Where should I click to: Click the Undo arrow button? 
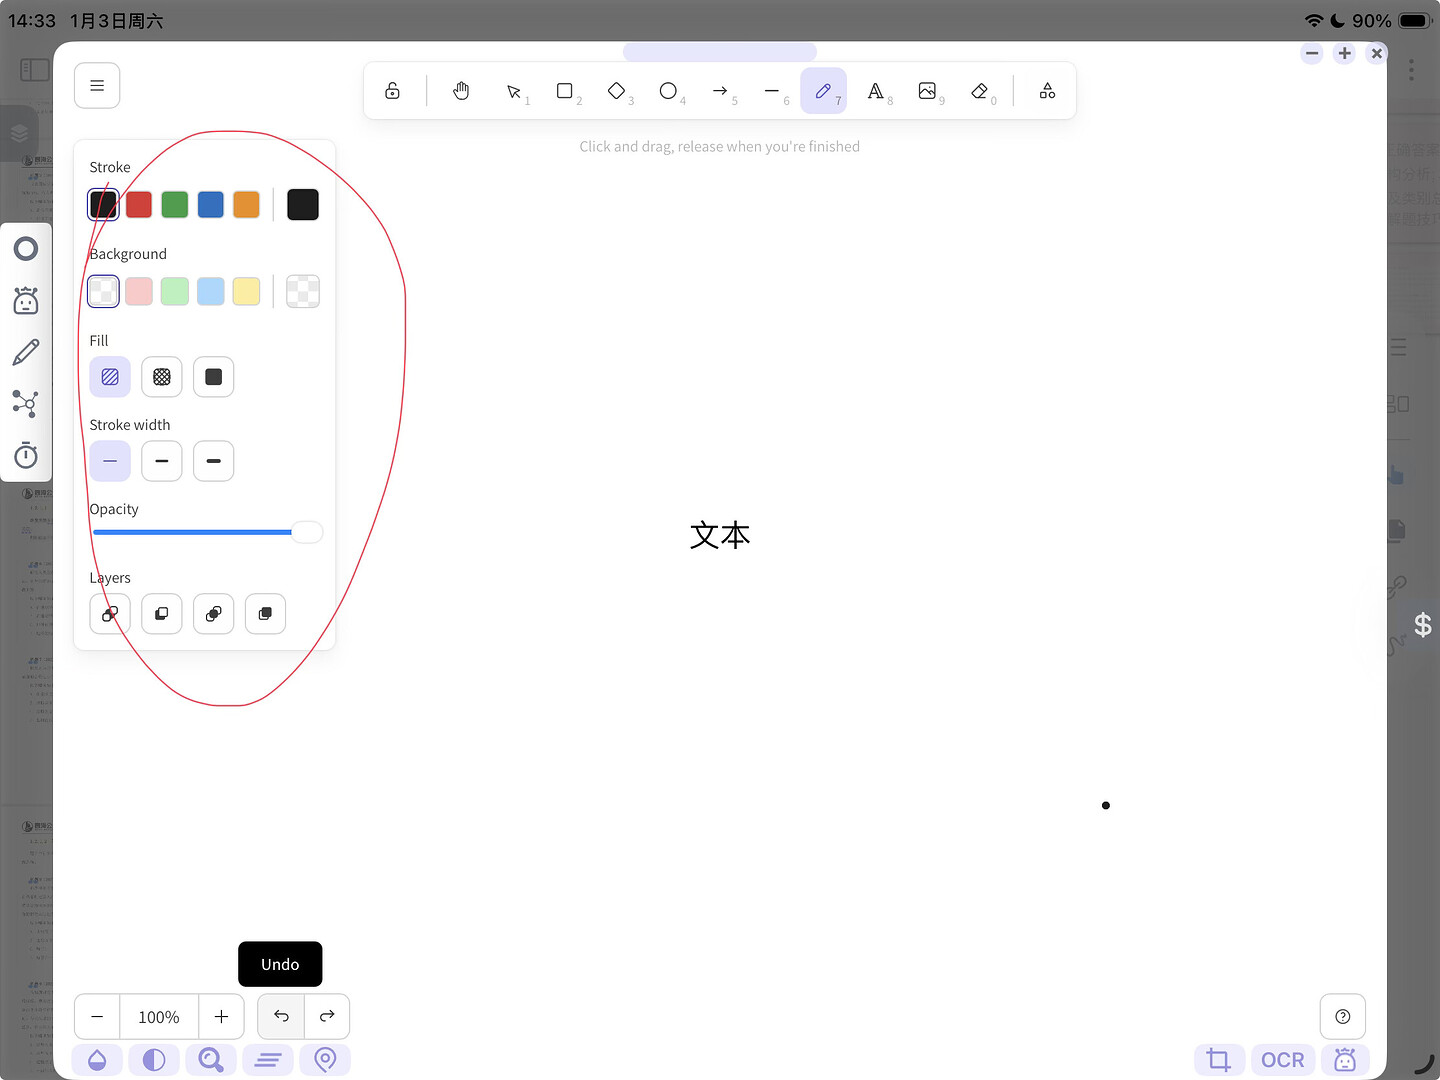(281, 1016)
